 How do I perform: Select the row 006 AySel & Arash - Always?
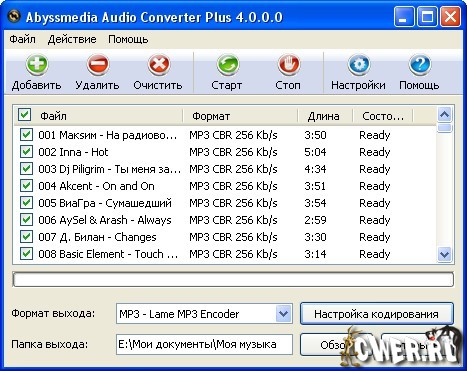coord(225,220)
